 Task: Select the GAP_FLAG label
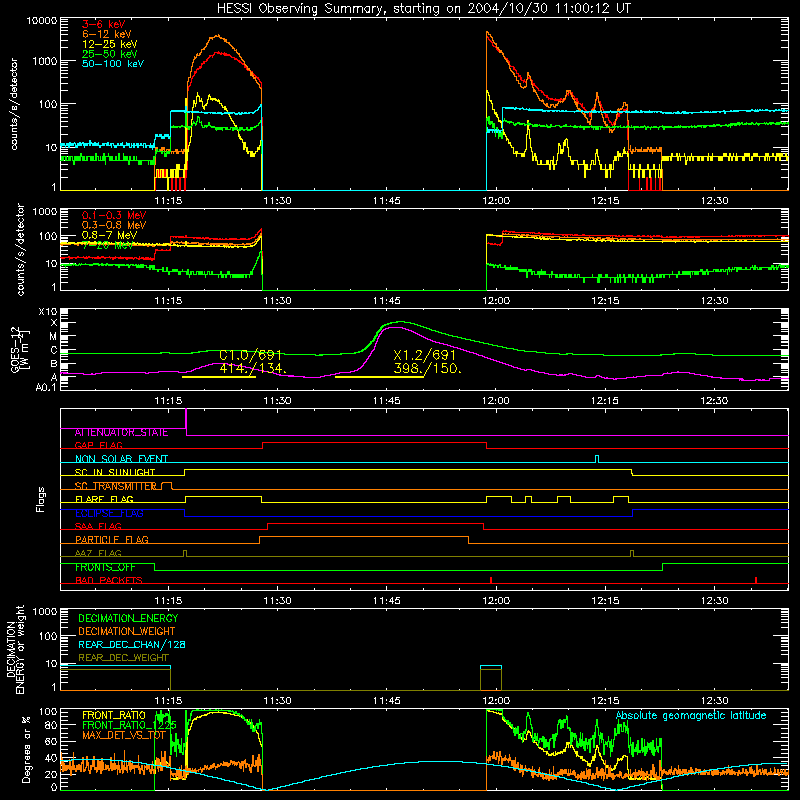tap(98, 445)
